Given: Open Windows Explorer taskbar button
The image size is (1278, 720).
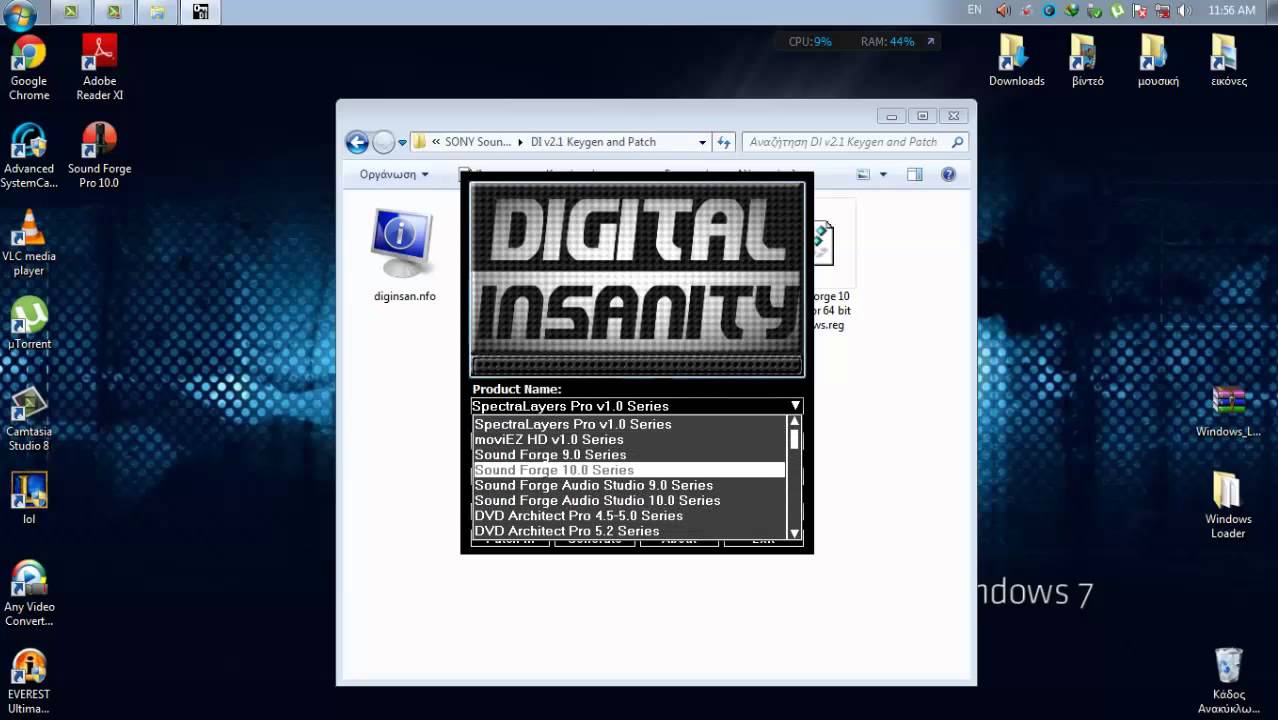Looking at the screenshot, I should pos(158,12).
